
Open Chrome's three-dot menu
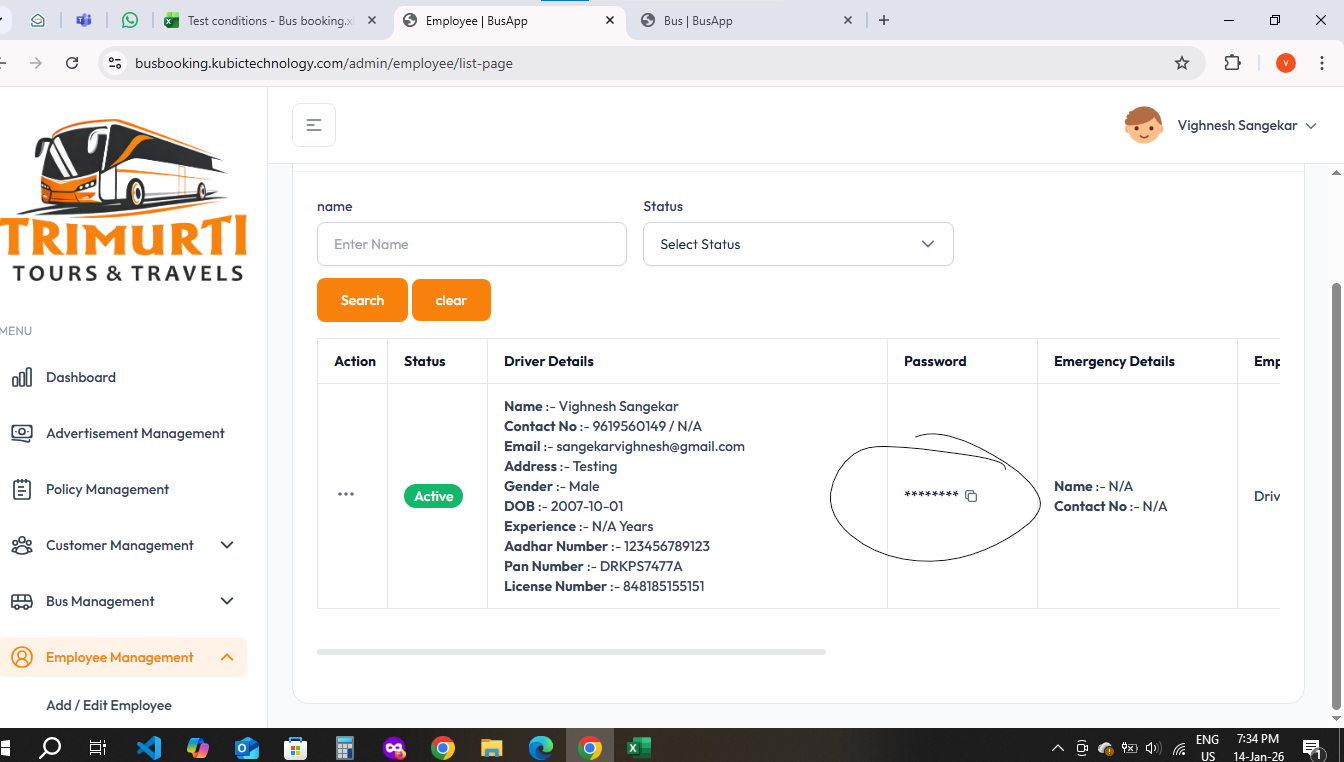[1323, 63]
